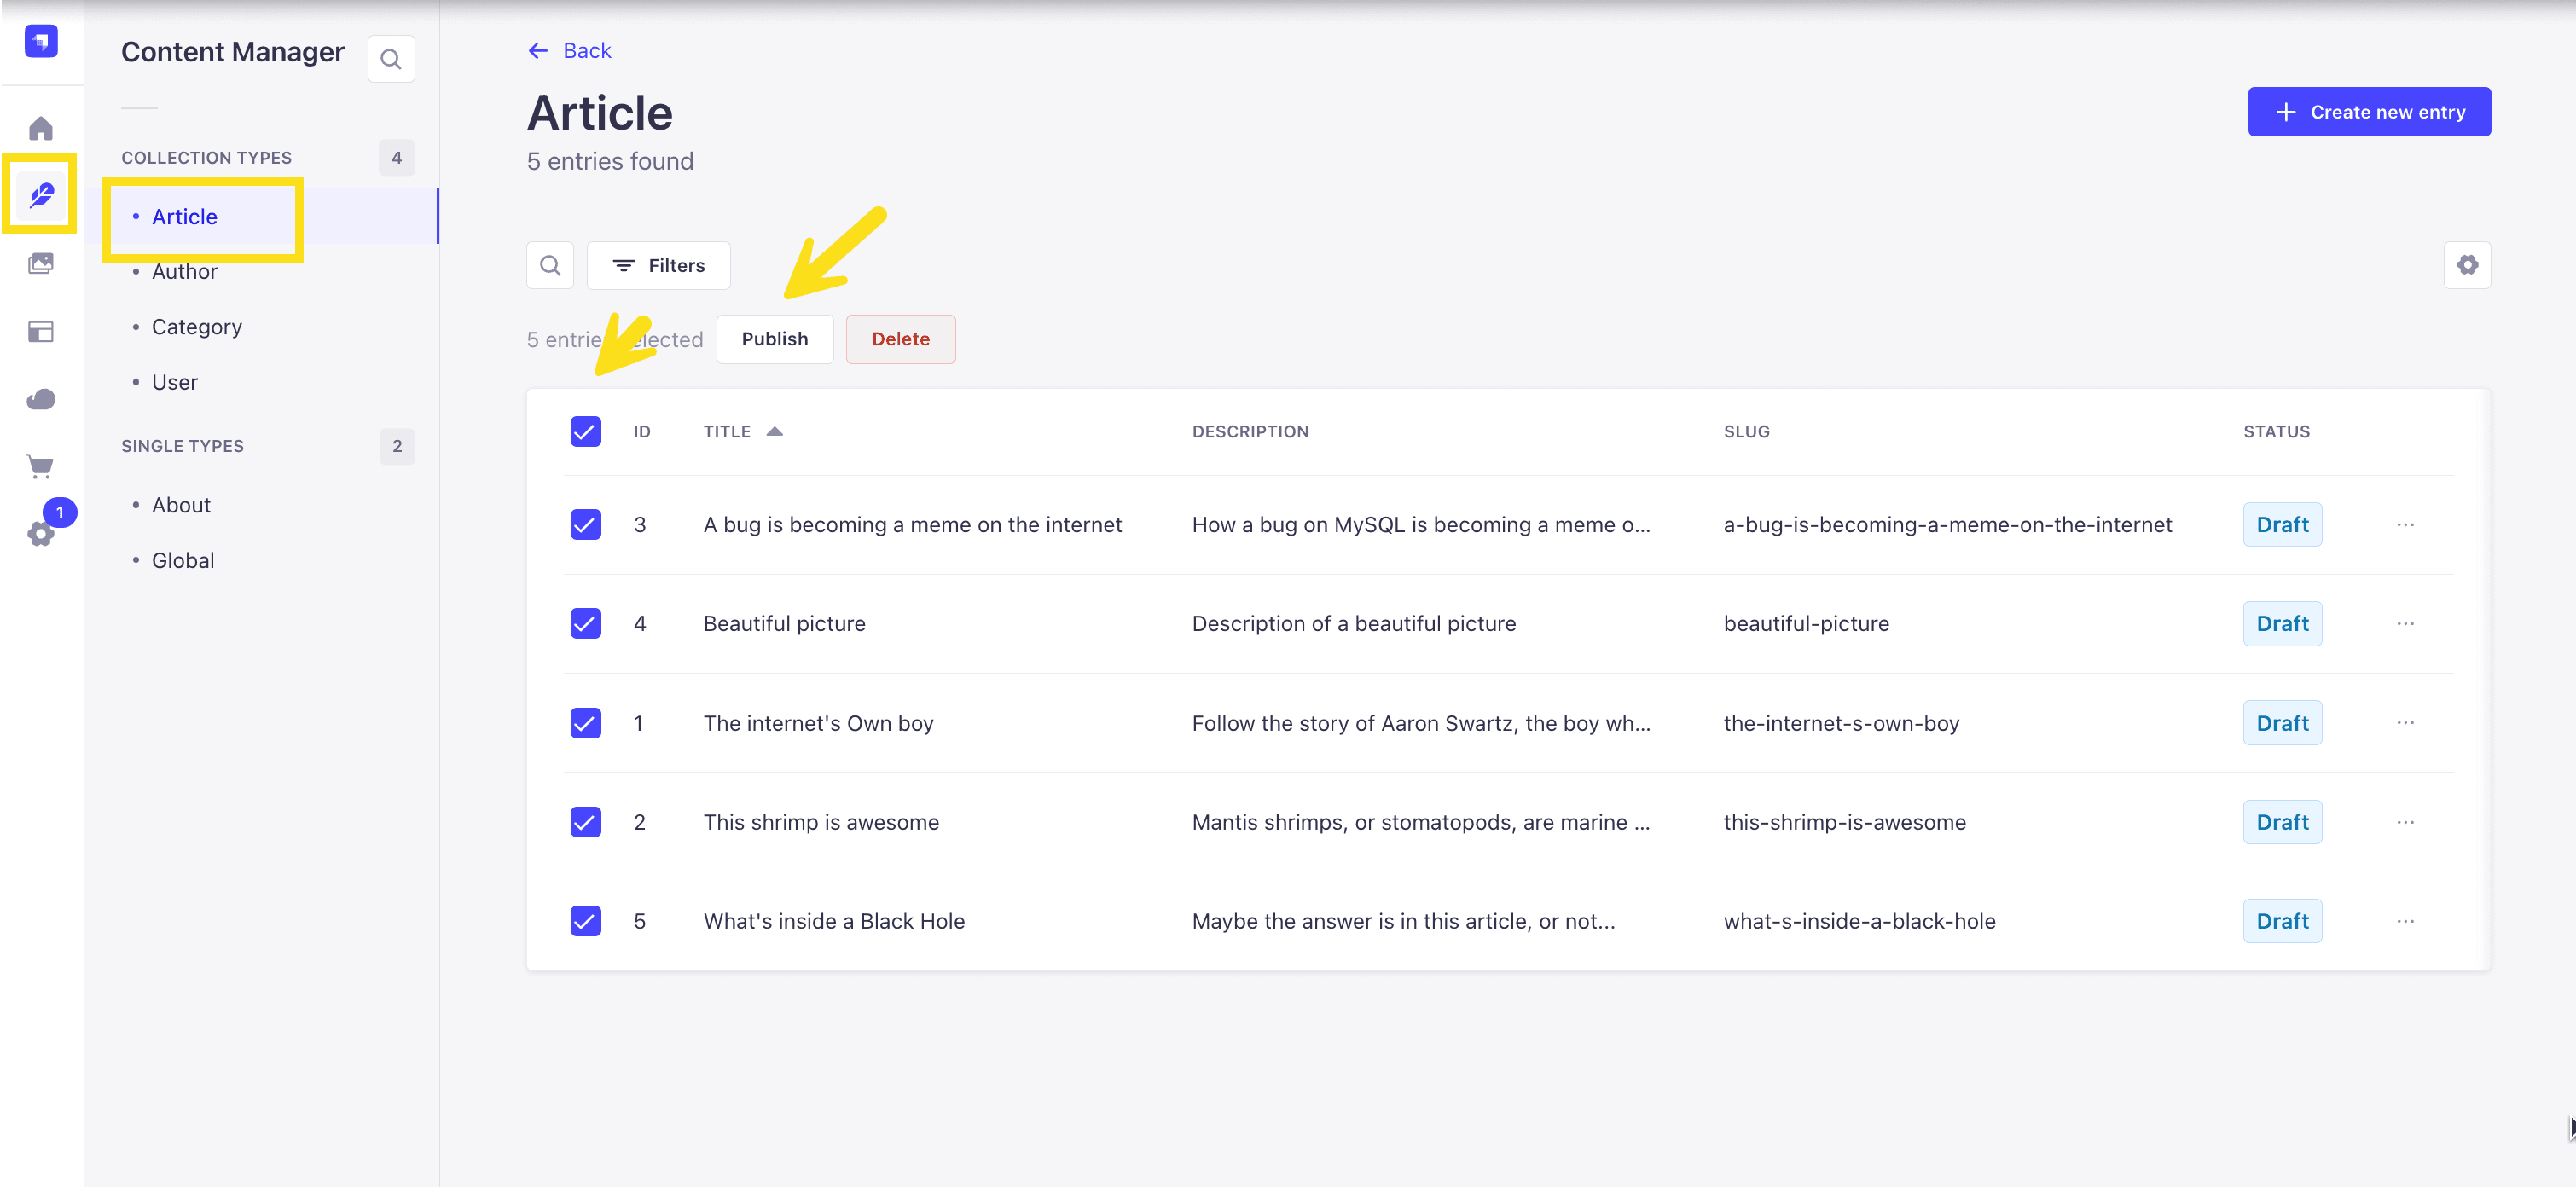This screenshot has height=1187, width=2576.
Task: Click the Draft badge for The internet's Own boy
Action: coord(2282,722)
